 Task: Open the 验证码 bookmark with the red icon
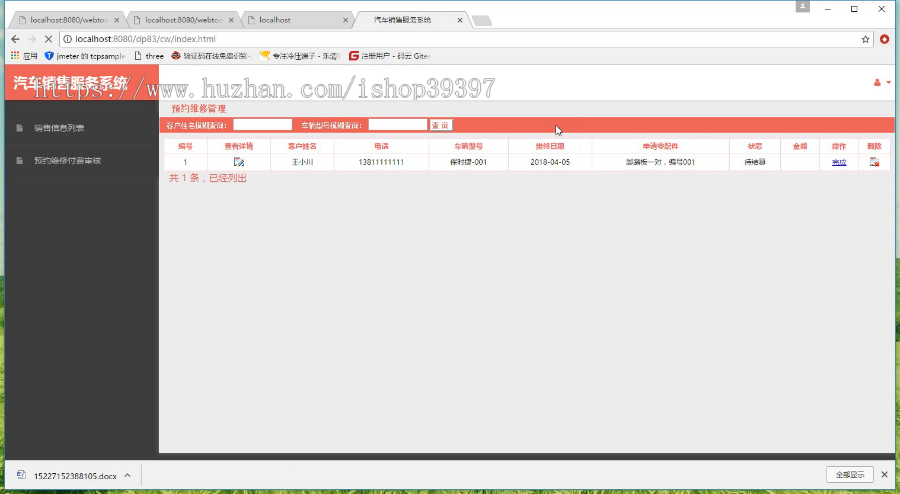click(x=211, y=56)
